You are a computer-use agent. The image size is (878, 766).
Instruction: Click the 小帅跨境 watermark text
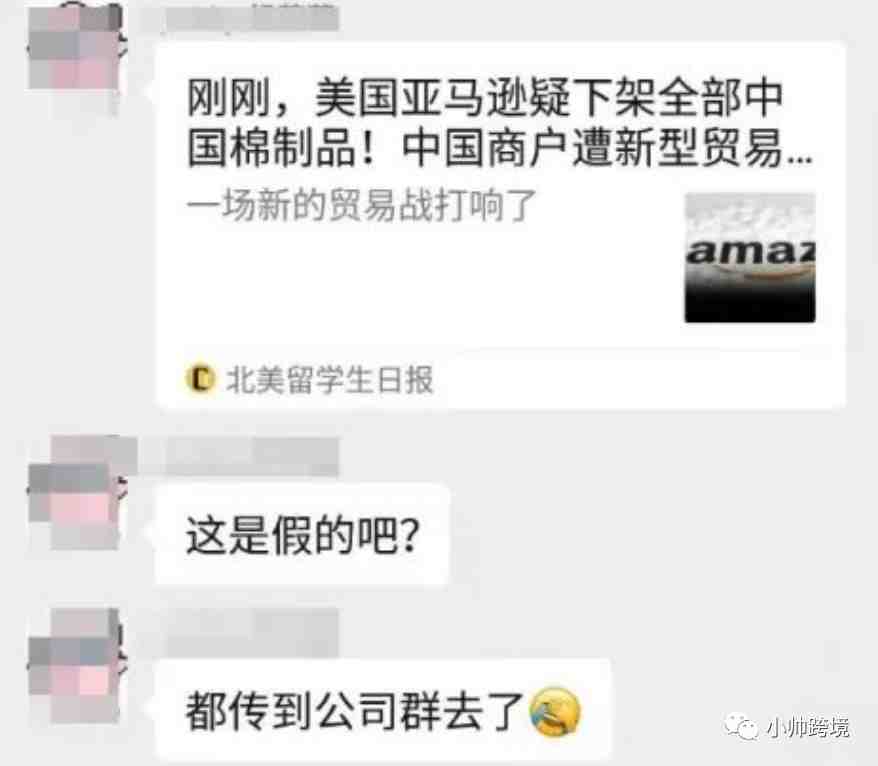(x=806, y=727)
